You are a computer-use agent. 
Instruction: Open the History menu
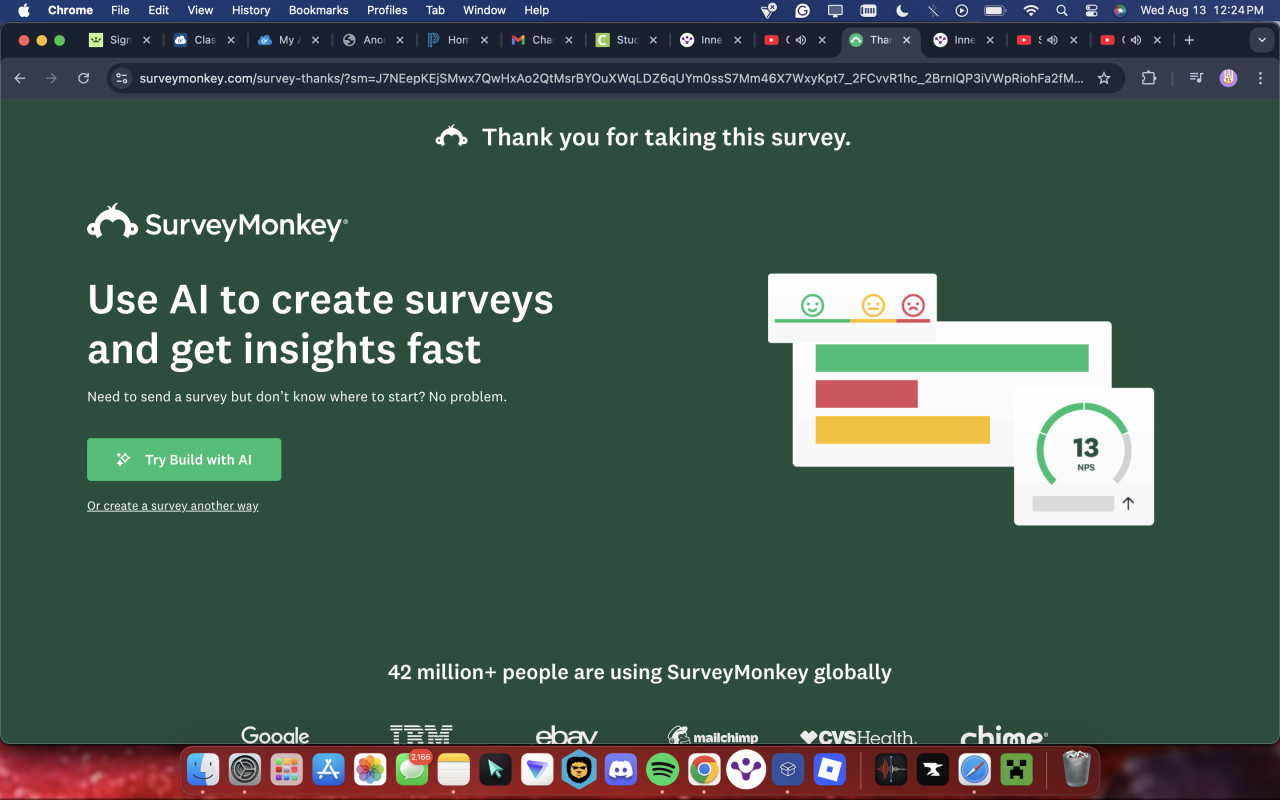(x=251, y=10)
